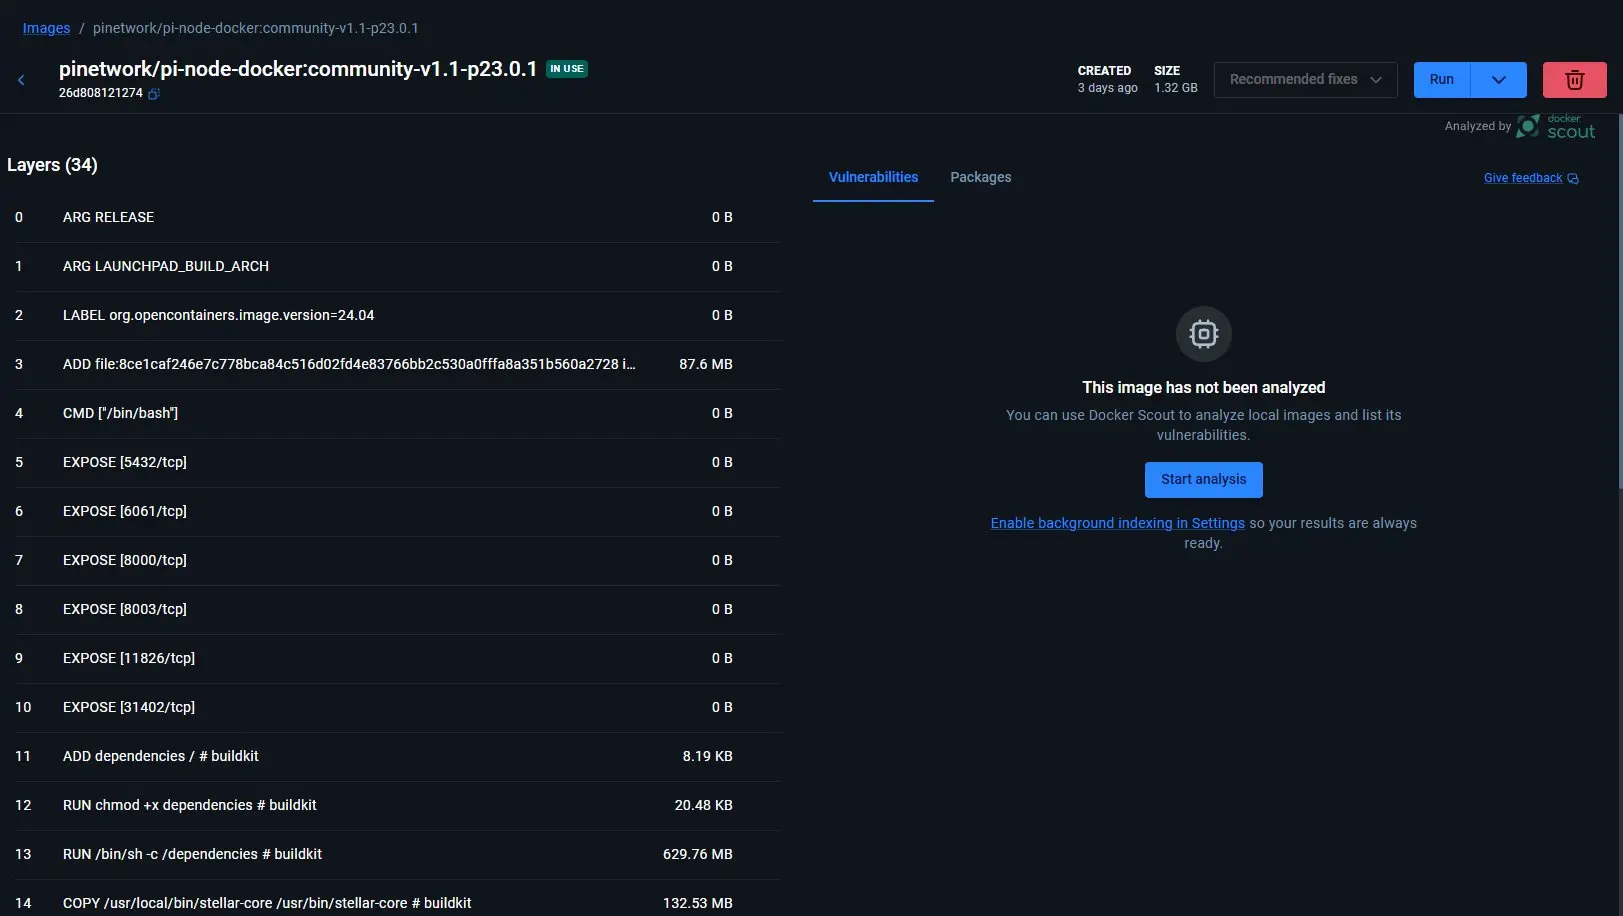Expand the Run button dropdown arrow
The image size is (1623, 916).
pos(1498,80)
